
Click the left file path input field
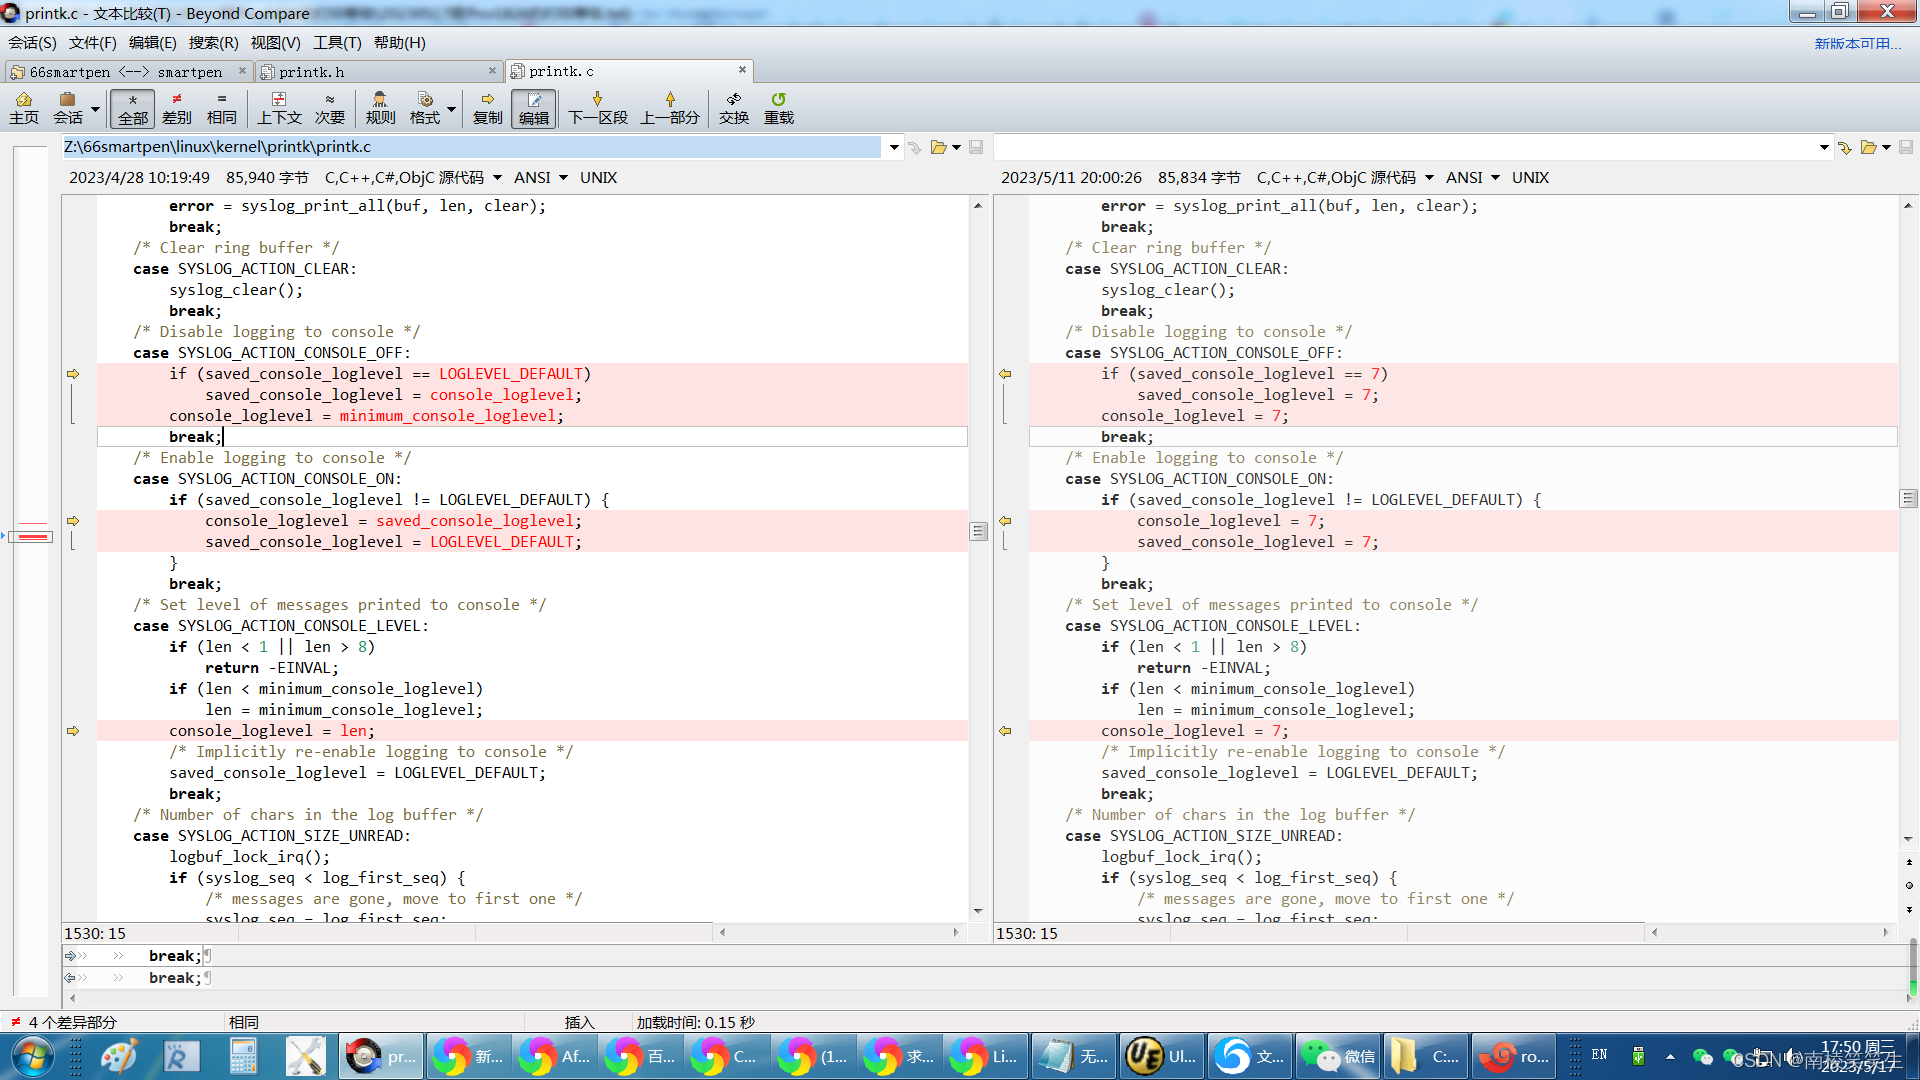click(x=470, y=147)
